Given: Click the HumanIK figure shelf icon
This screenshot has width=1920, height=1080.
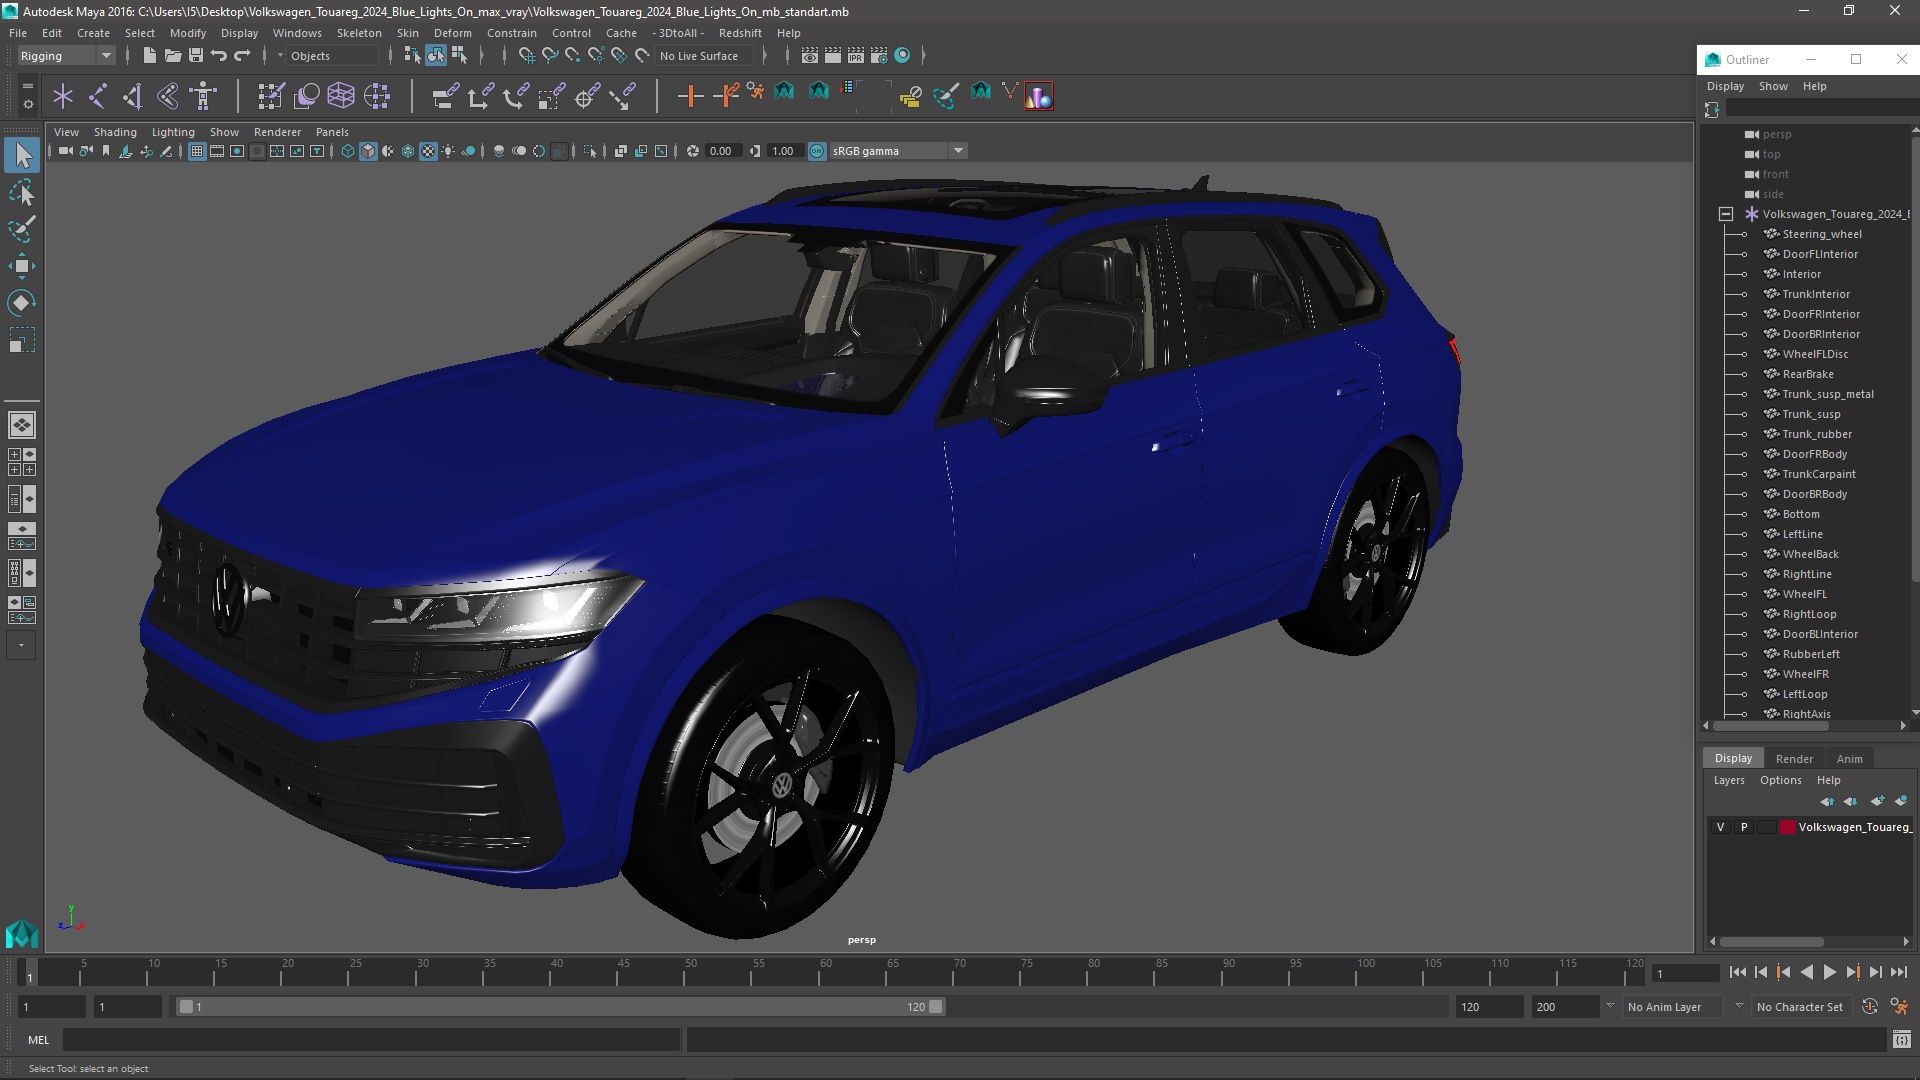Looking at the screenshot, I should coord(203,96).
